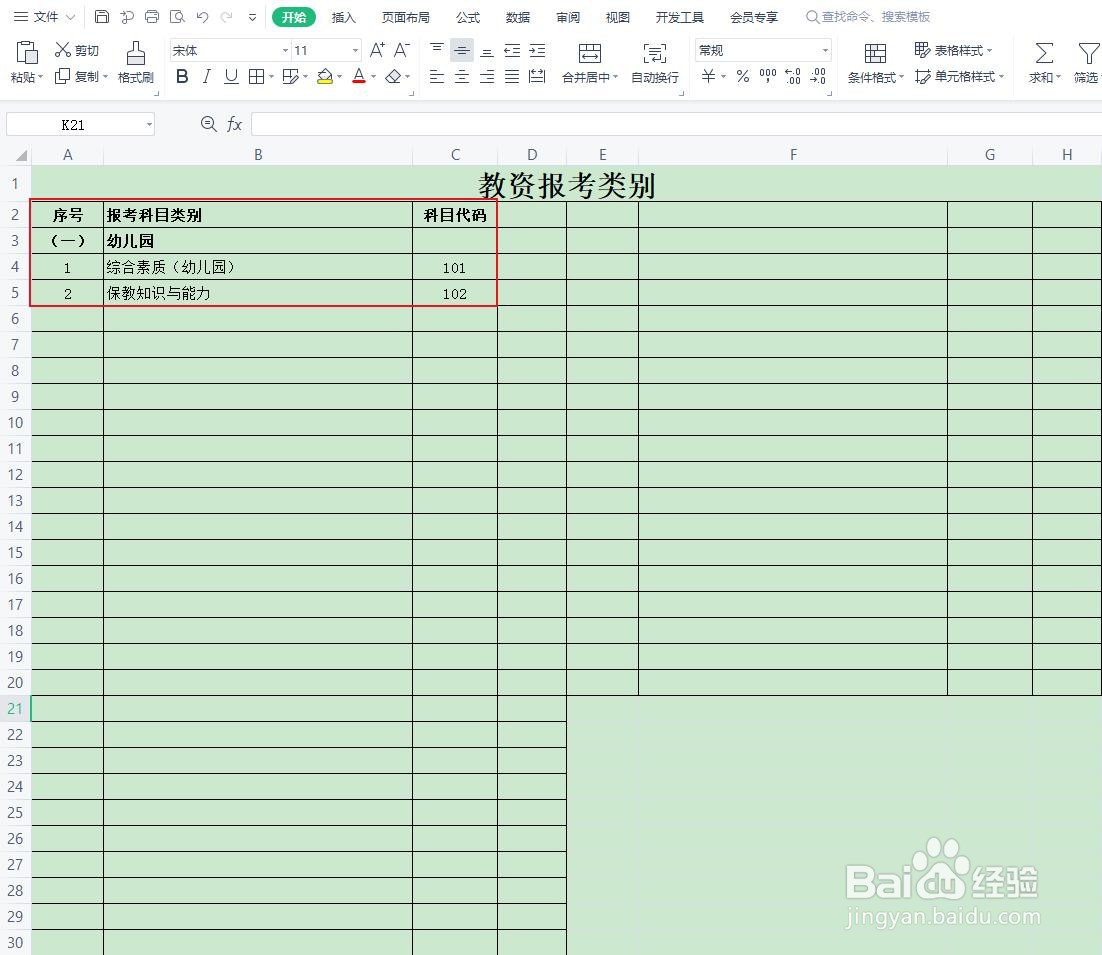Click the increase font size icon
The image size is (1102, 955).
pyautogui.click(x=376, y=48)
